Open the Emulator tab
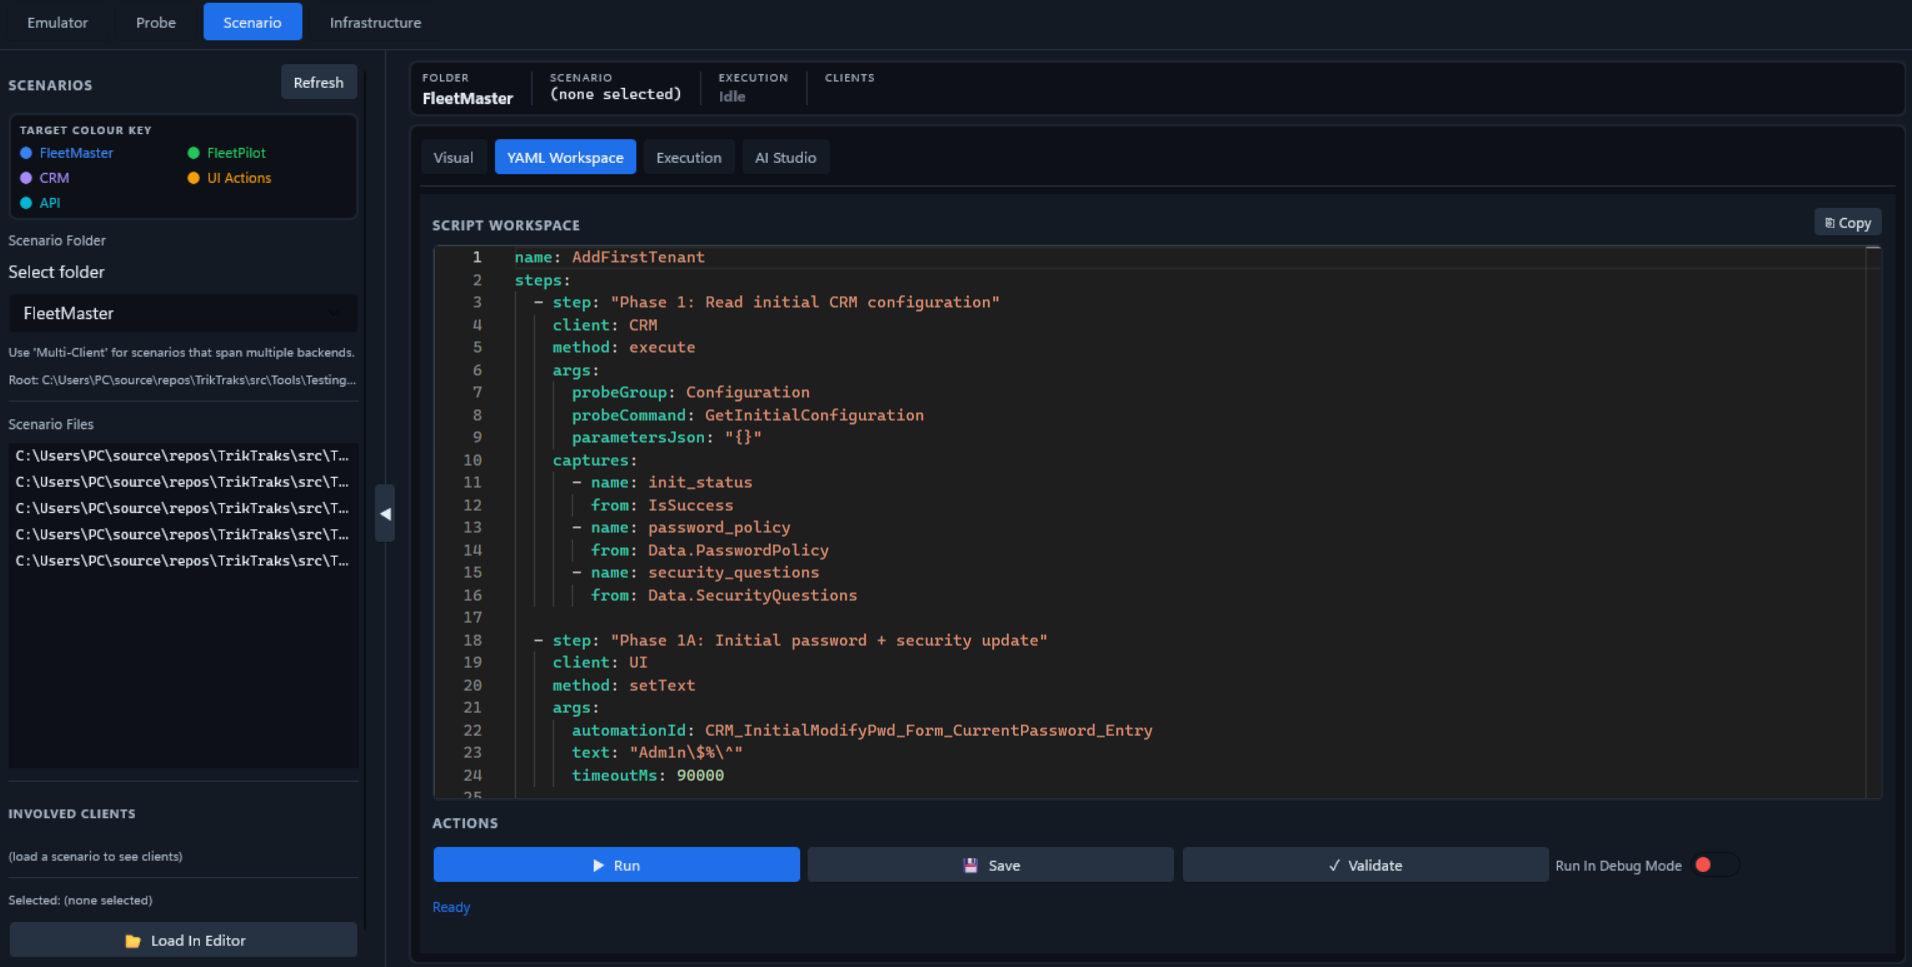The image size is (1912, 967). click(x=57, y=22)
